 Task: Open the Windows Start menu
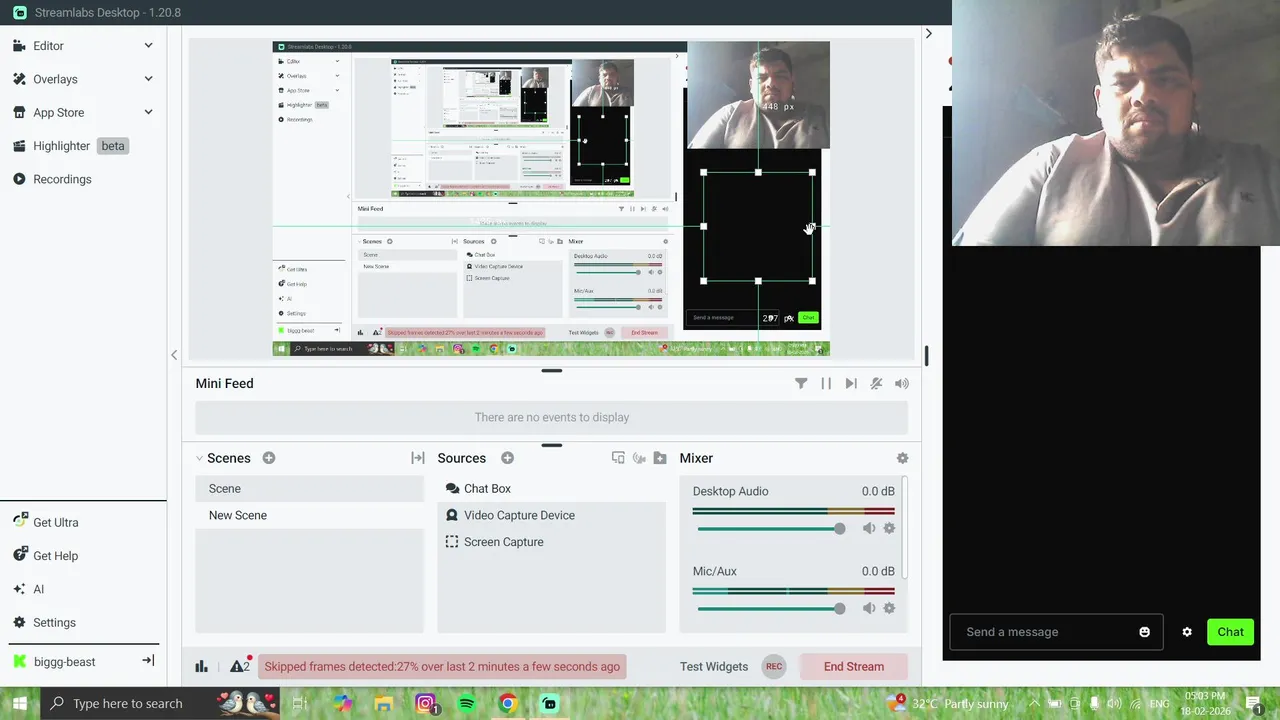click(20, 703)
